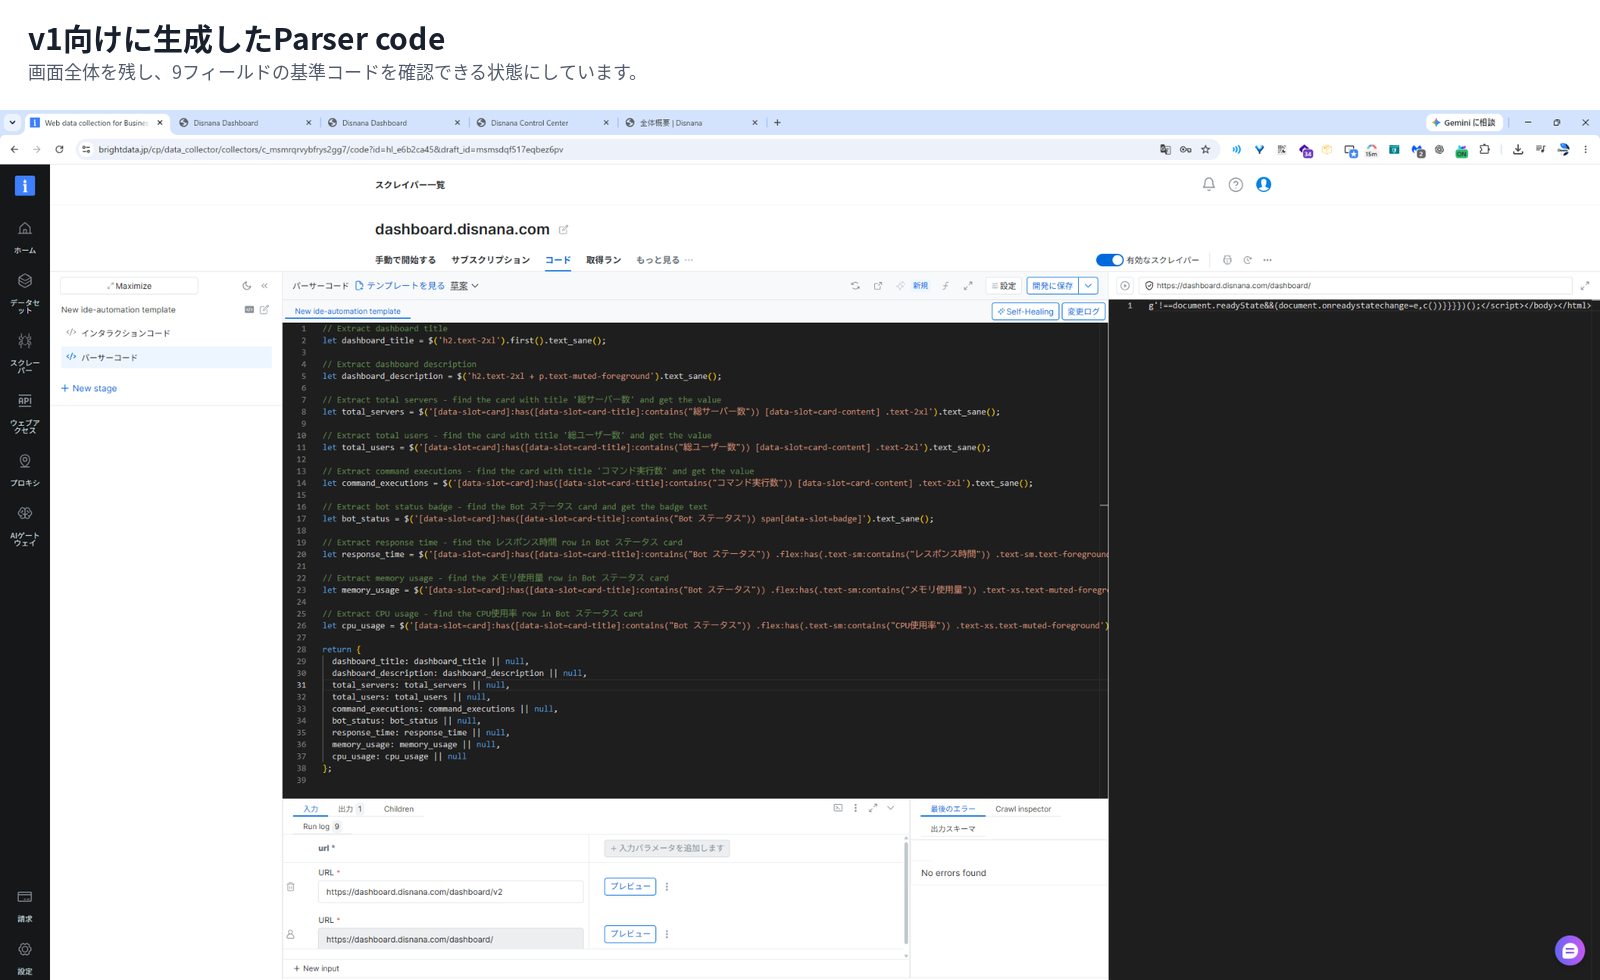Switch to サブスクリプション tab
Image resolution: width=1600 pixels, height=980 pixels.
[x=490, y=260]
